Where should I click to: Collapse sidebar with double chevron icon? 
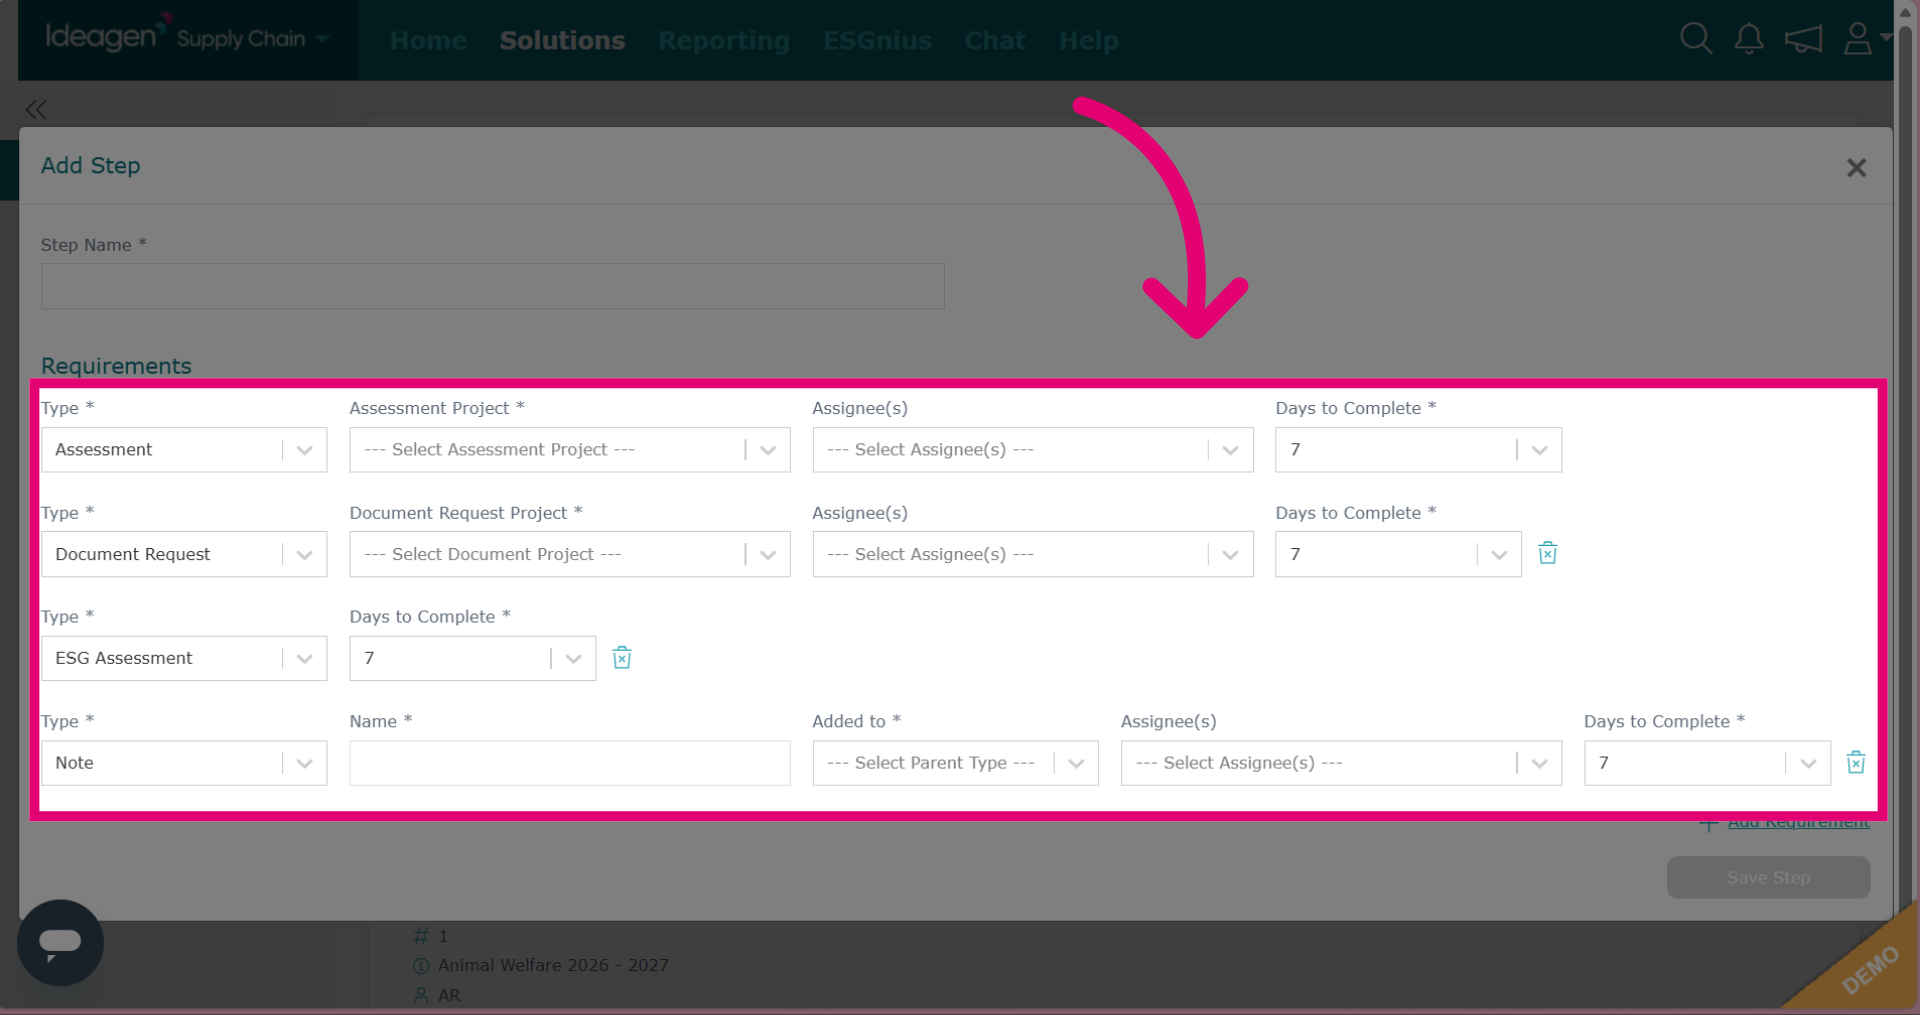(36, 109)
